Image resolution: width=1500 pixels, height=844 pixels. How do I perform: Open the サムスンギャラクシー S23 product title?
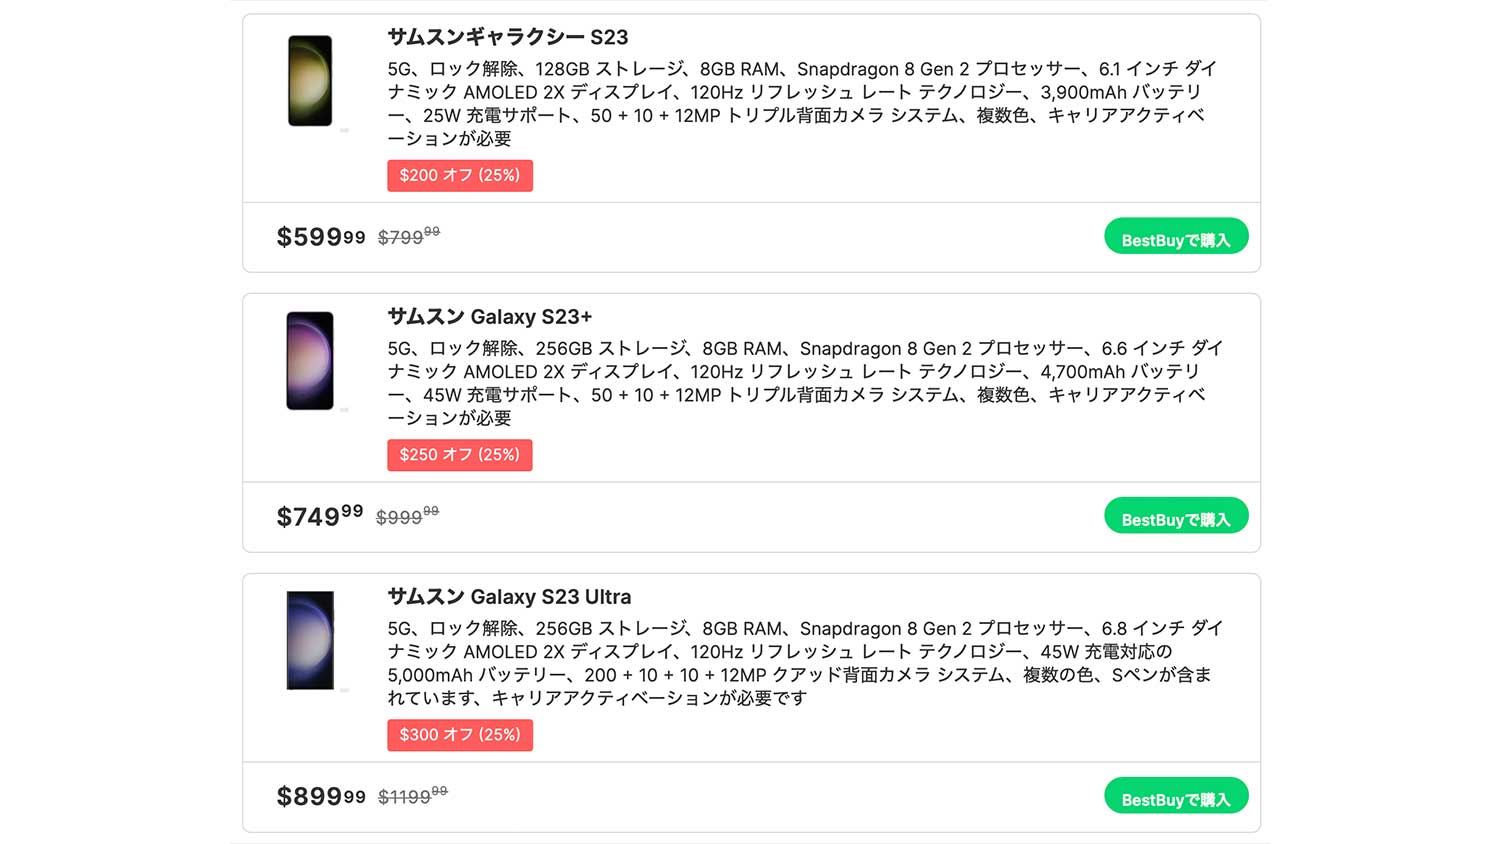507,37
